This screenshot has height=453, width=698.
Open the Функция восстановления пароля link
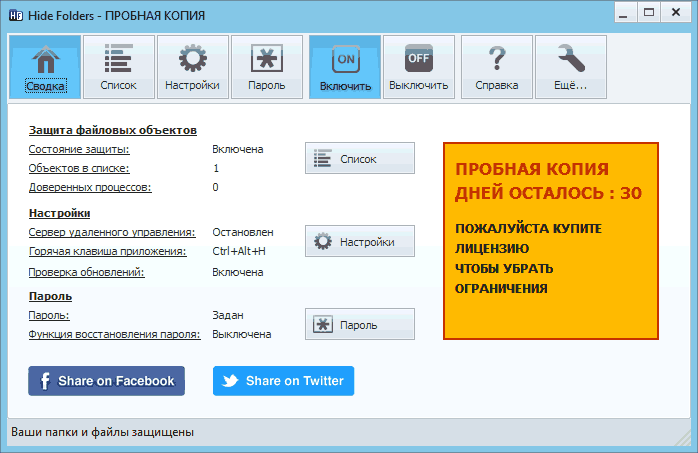[114, 334]
